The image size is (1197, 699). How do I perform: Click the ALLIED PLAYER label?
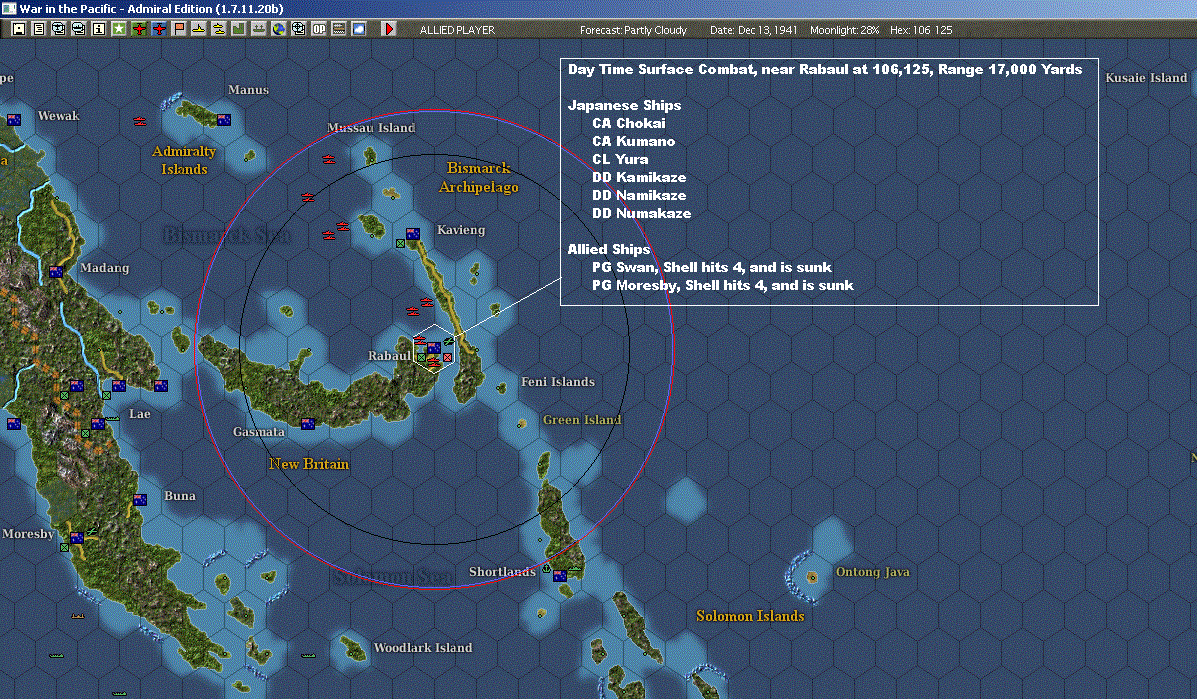457,30
